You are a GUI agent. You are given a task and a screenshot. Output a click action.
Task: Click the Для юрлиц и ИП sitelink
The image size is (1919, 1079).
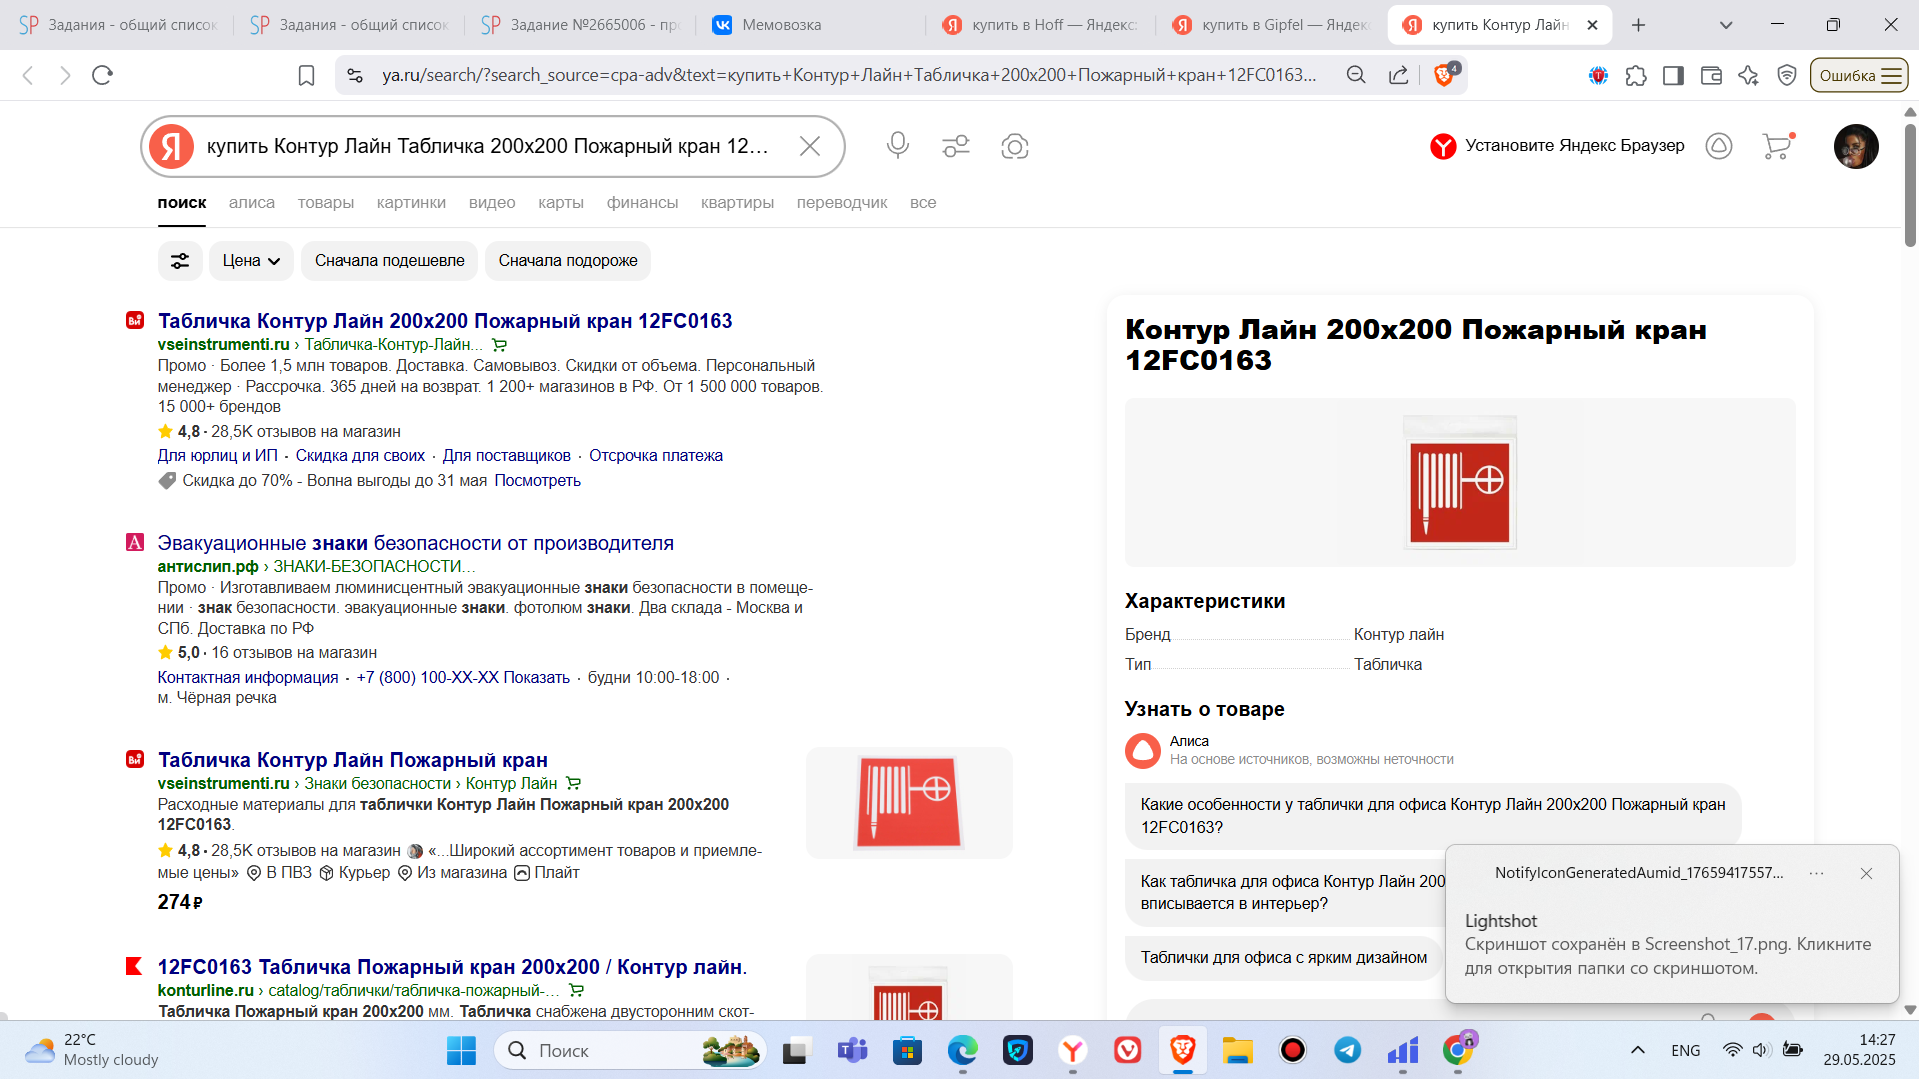point(218,456)
